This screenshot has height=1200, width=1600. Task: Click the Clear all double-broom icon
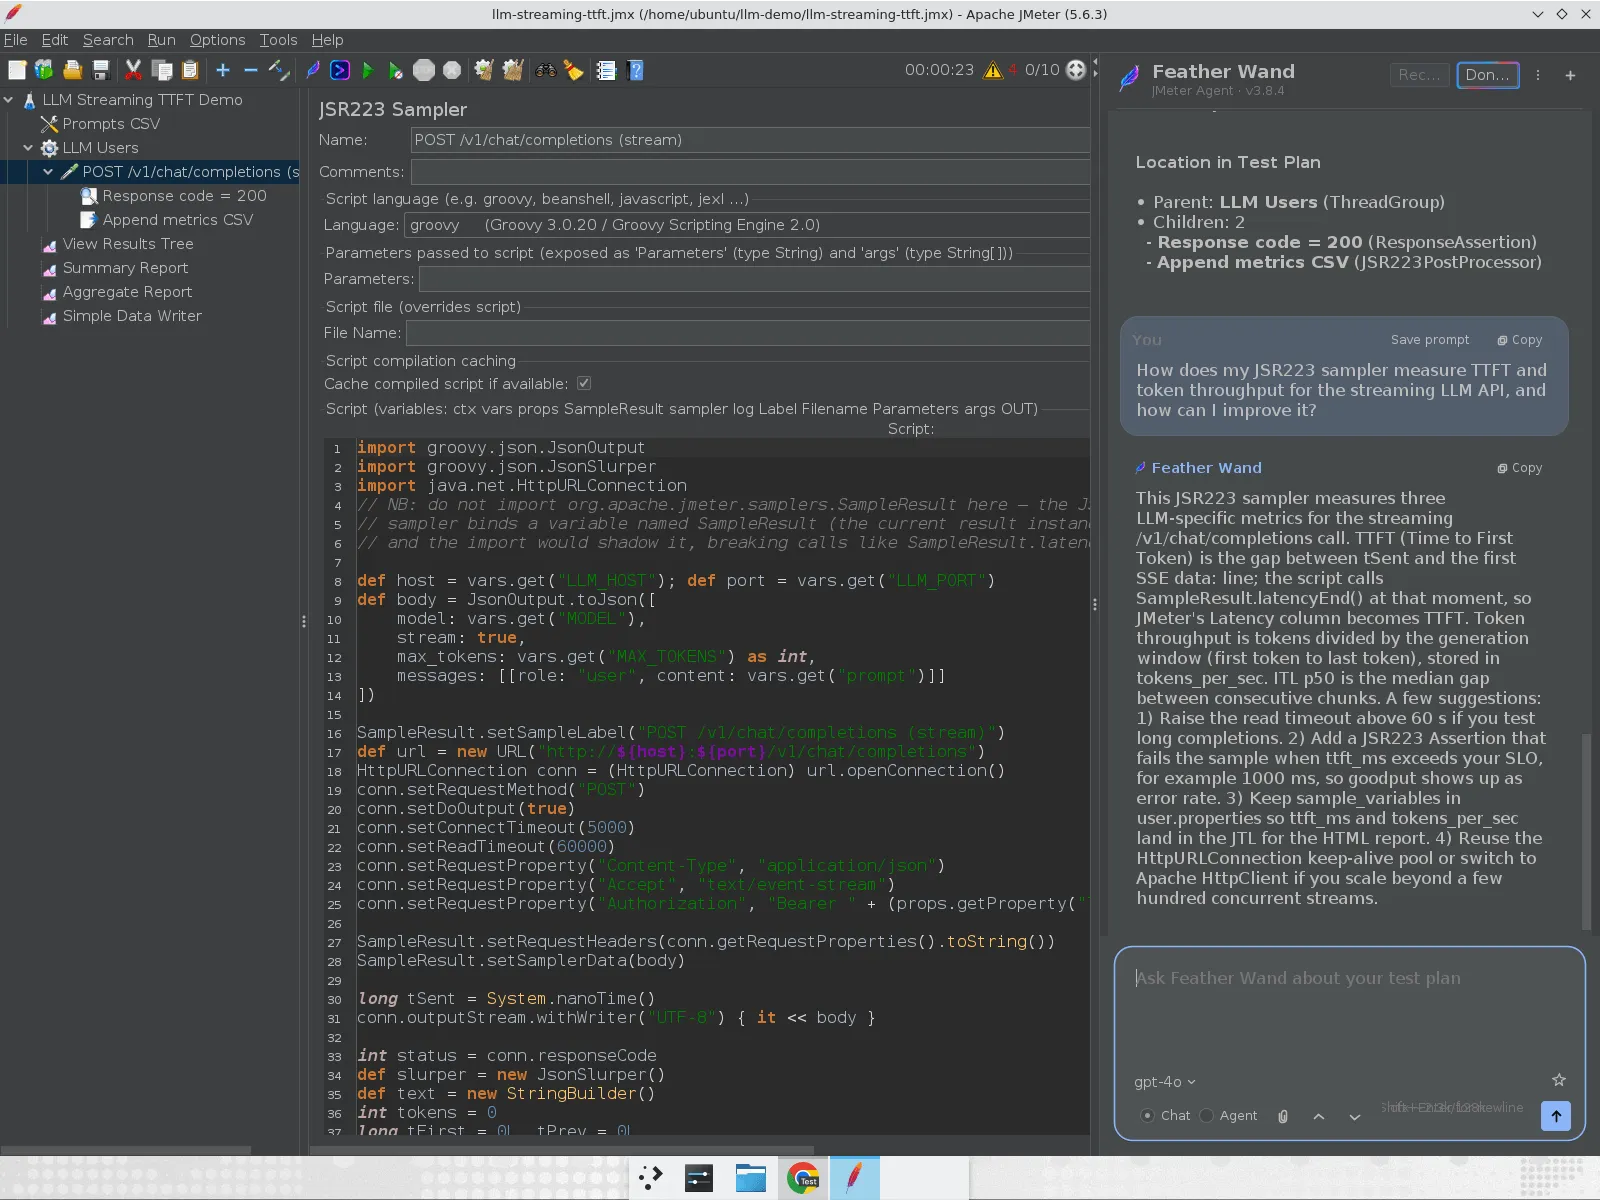point(513,70)
